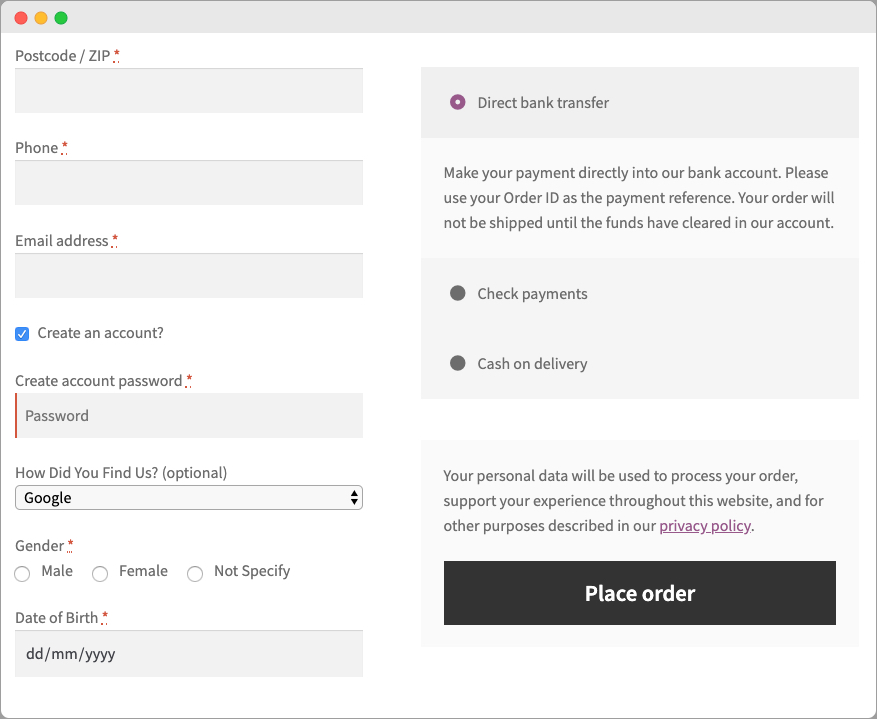Screen dimensions: 877x719
Task: Click the Direct bank transfer payment description text
Action: click(x=639, y=197)
